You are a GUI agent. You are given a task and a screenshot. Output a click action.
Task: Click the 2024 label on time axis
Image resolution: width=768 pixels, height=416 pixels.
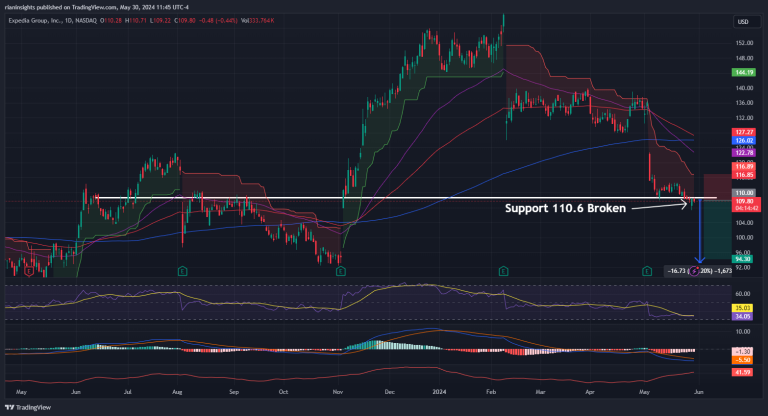(x=440, y=392)
